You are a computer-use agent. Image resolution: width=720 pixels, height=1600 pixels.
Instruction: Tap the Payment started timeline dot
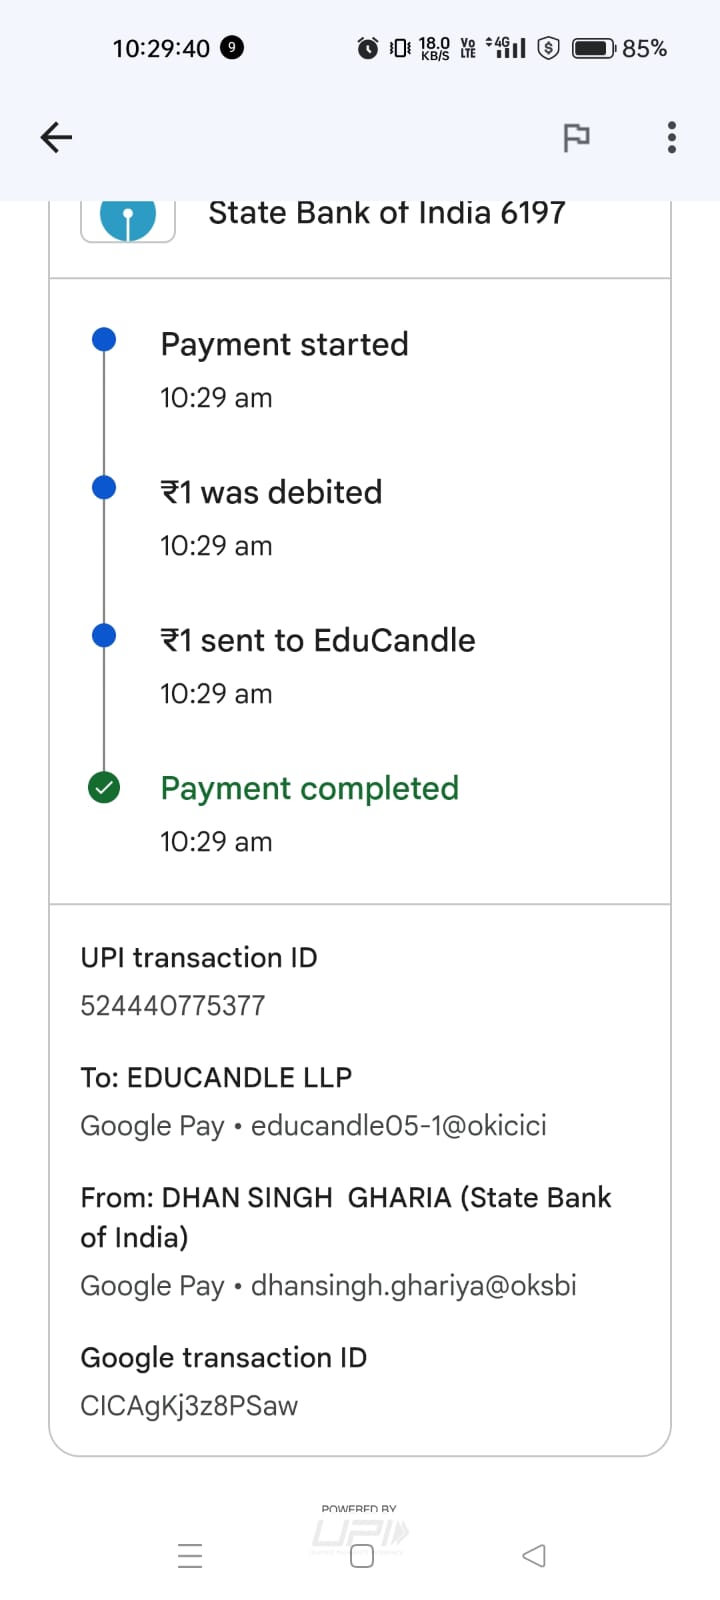104,340
